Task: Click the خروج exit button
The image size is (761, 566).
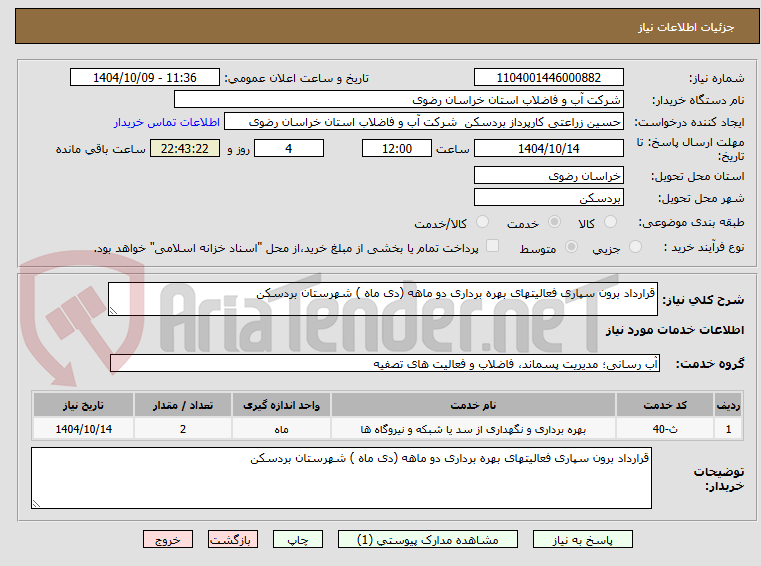Action: (168, 539)
